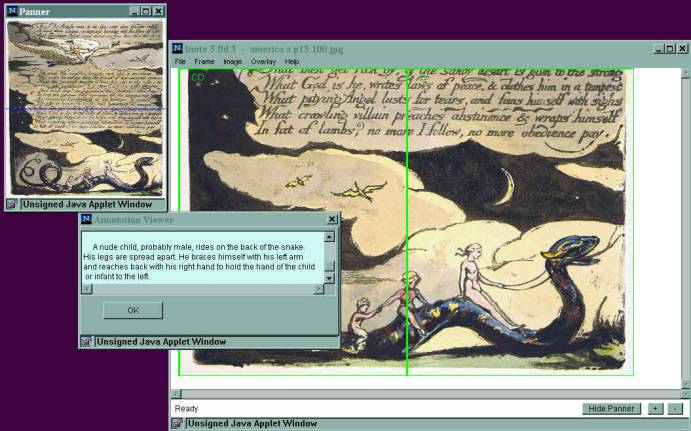Open the Frame menu

tap(204, 62)
